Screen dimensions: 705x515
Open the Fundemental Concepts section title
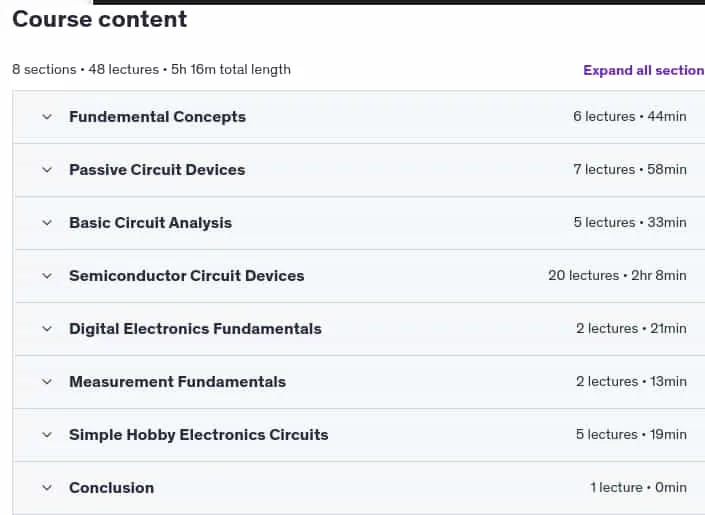(157, 117)
